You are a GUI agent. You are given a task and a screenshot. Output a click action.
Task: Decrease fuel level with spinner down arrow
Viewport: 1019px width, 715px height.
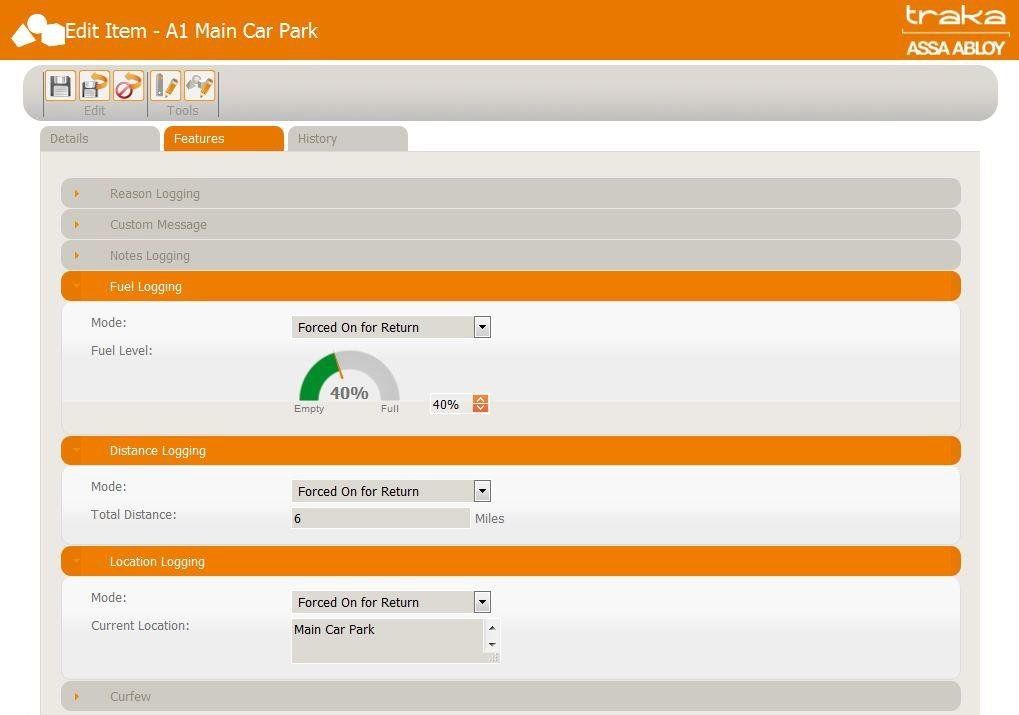(480, 408)
